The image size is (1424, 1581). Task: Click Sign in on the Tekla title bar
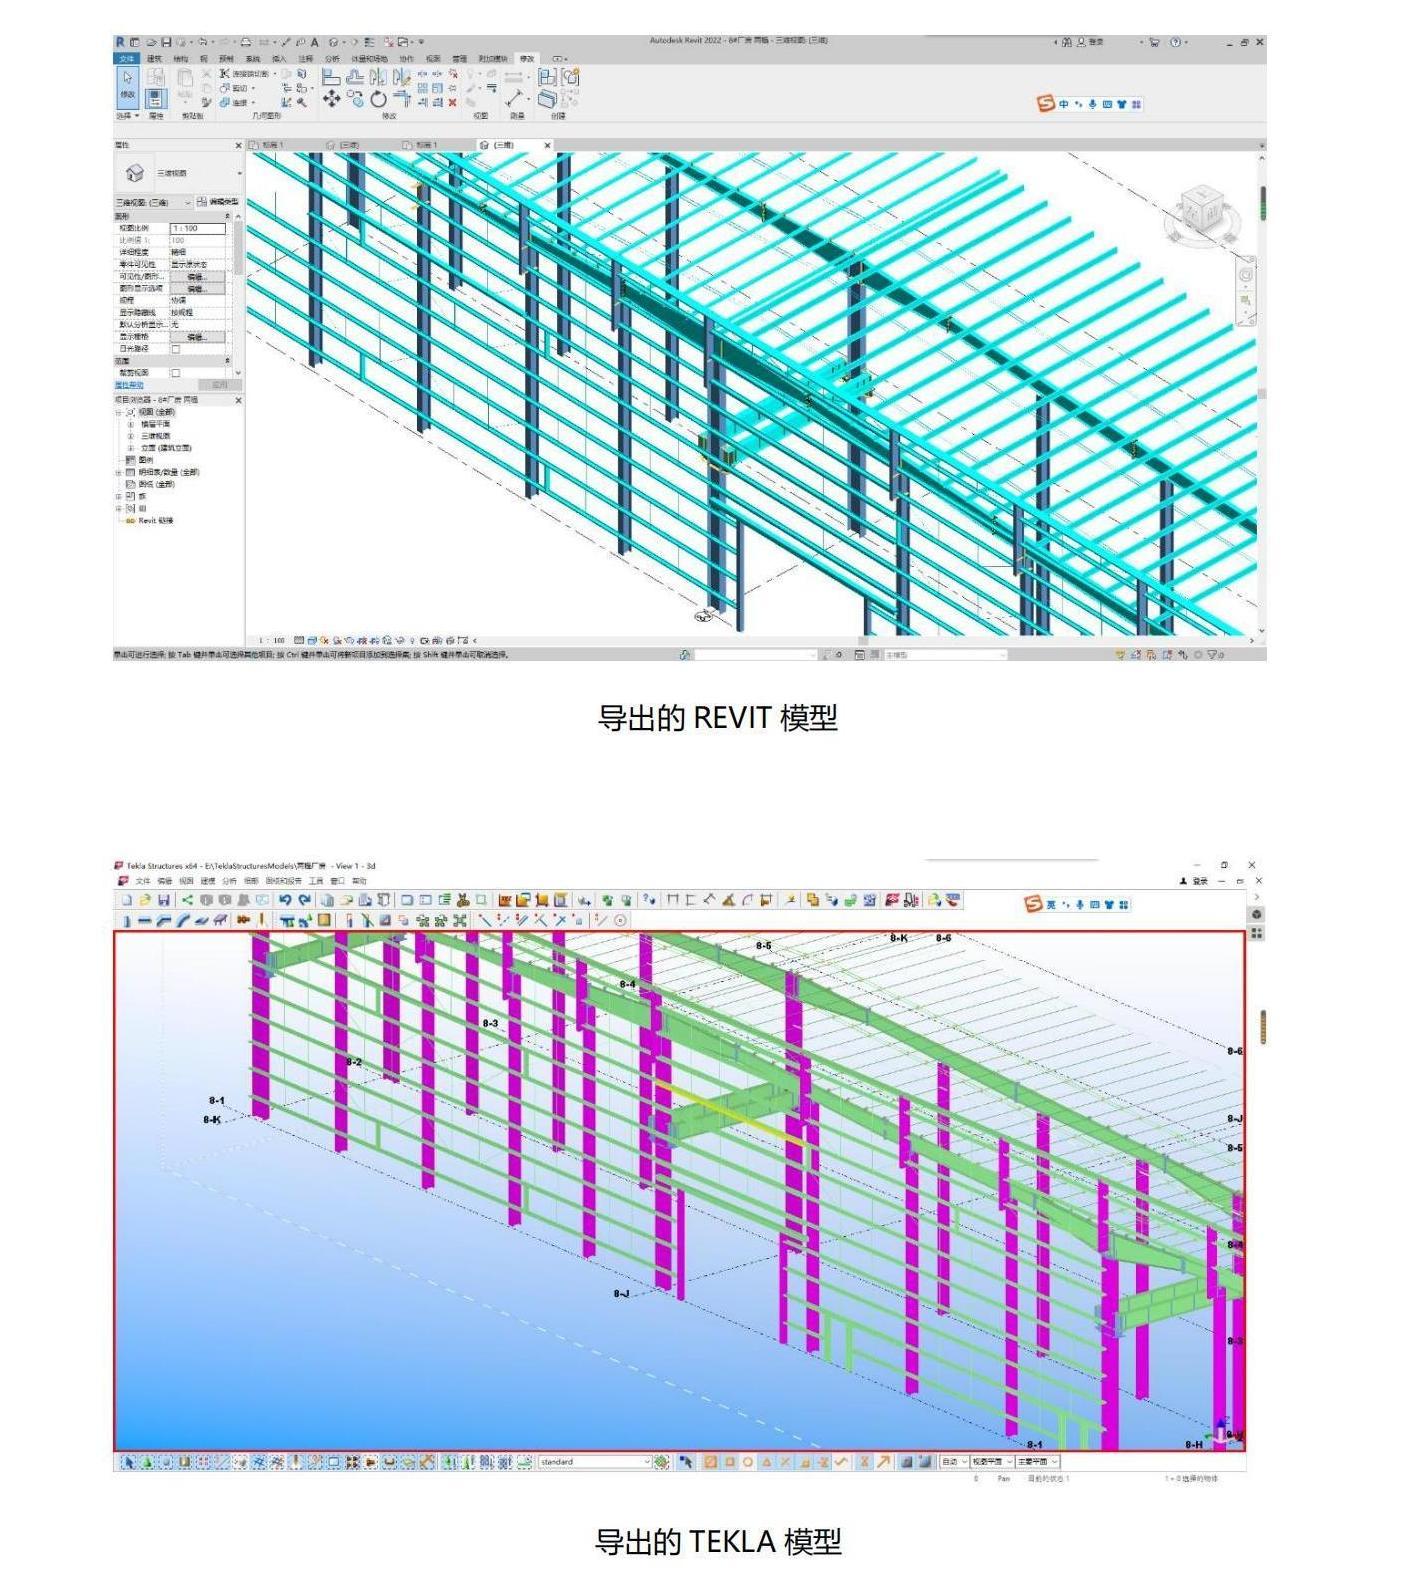coord(1195,881)
